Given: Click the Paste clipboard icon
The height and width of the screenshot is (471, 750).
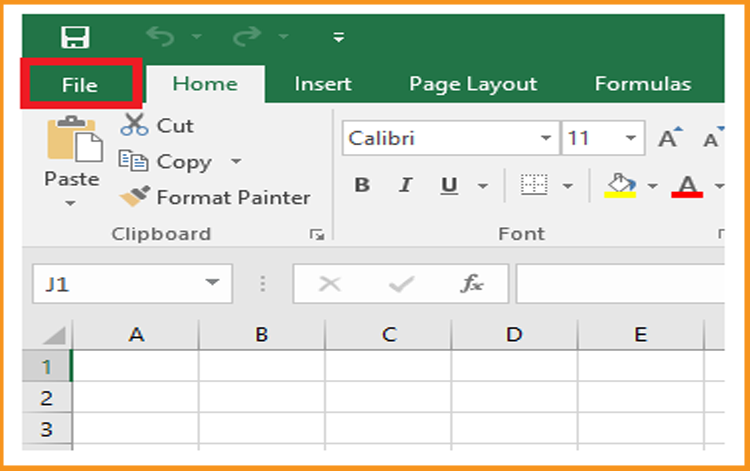Looking at the screenshot, I should coord(74,139).
